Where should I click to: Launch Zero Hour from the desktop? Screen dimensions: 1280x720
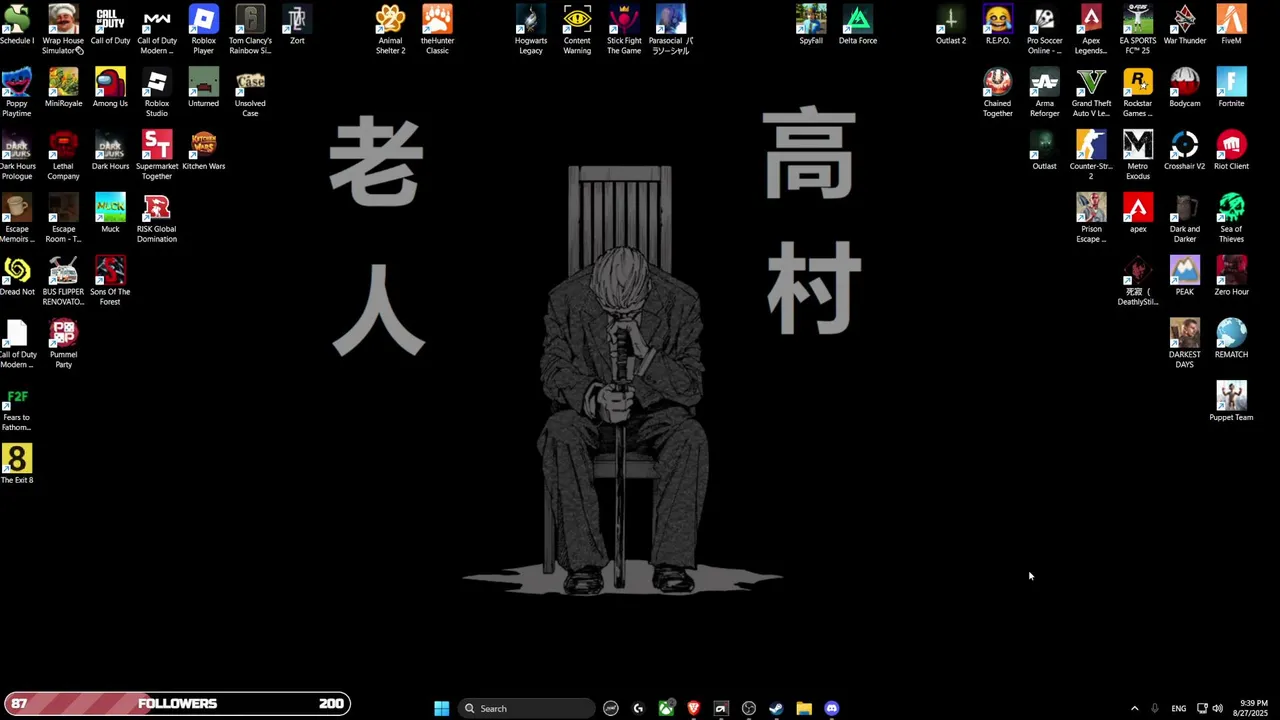click(x=1231, y=277)
